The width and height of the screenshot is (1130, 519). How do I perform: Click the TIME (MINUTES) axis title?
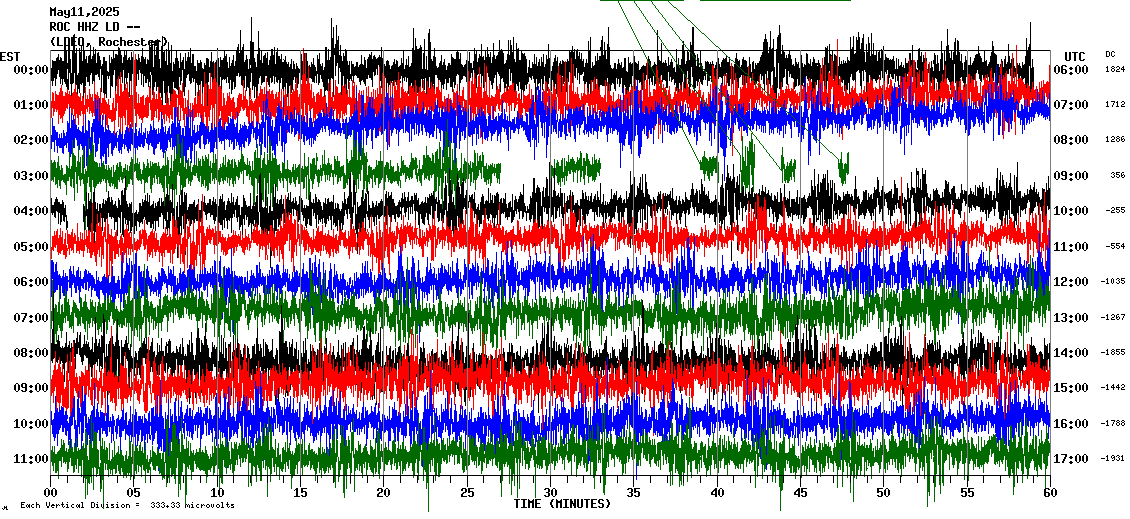point(561,504)
